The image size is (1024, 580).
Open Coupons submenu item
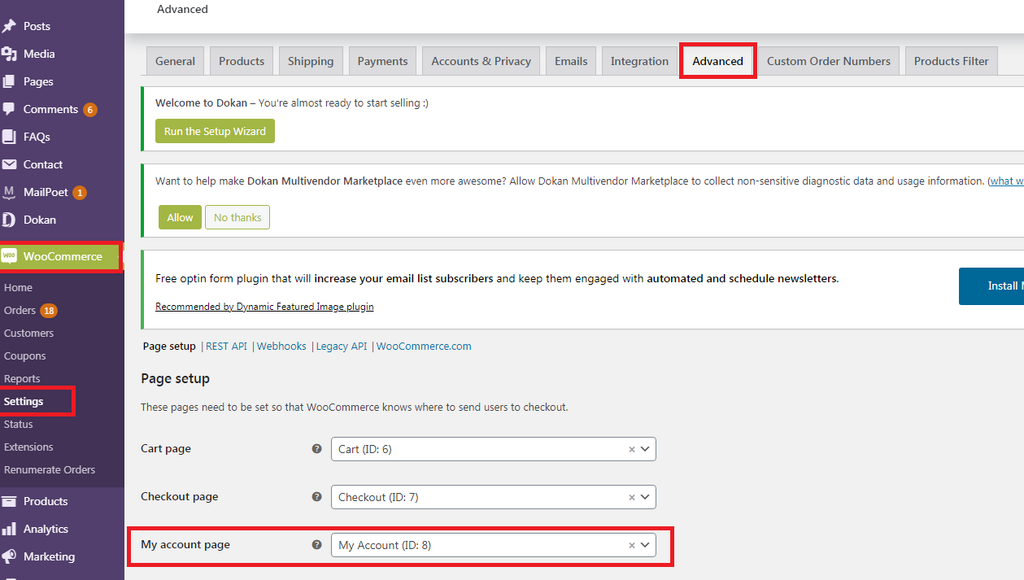click(x=25, y=356)
